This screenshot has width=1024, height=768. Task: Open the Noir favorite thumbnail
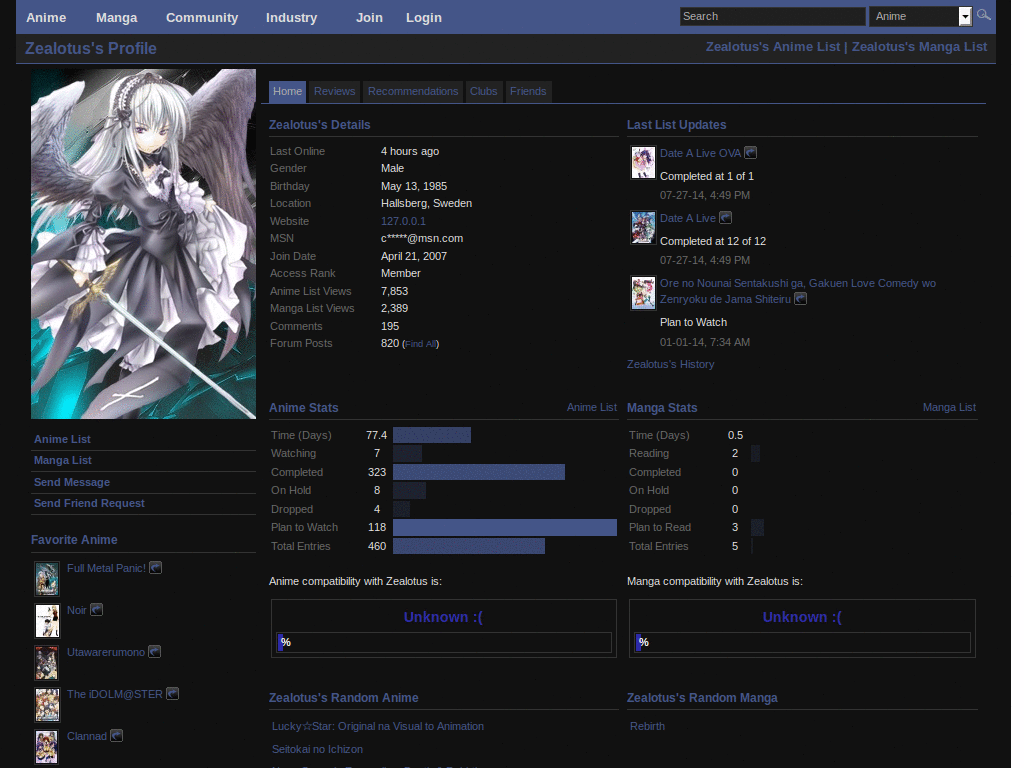(x=47, y=620)
